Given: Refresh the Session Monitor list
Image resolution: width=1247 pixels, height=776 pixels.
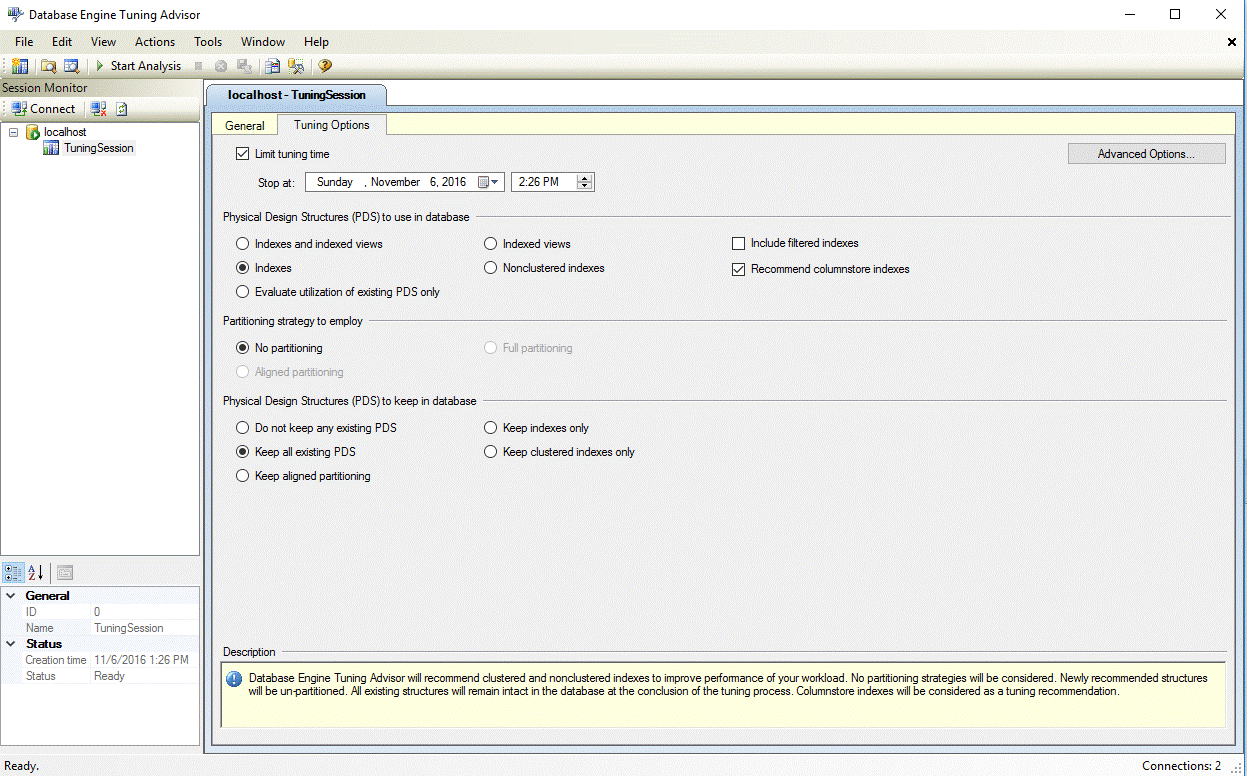Looking at the screenshot, I should [122, 109].
